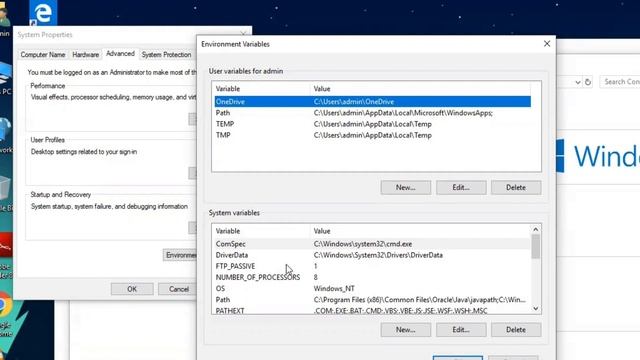The height and width of the screenshot is (360, 640).
Task: Click the Variable column header in User variables
Action: (261, 89)
